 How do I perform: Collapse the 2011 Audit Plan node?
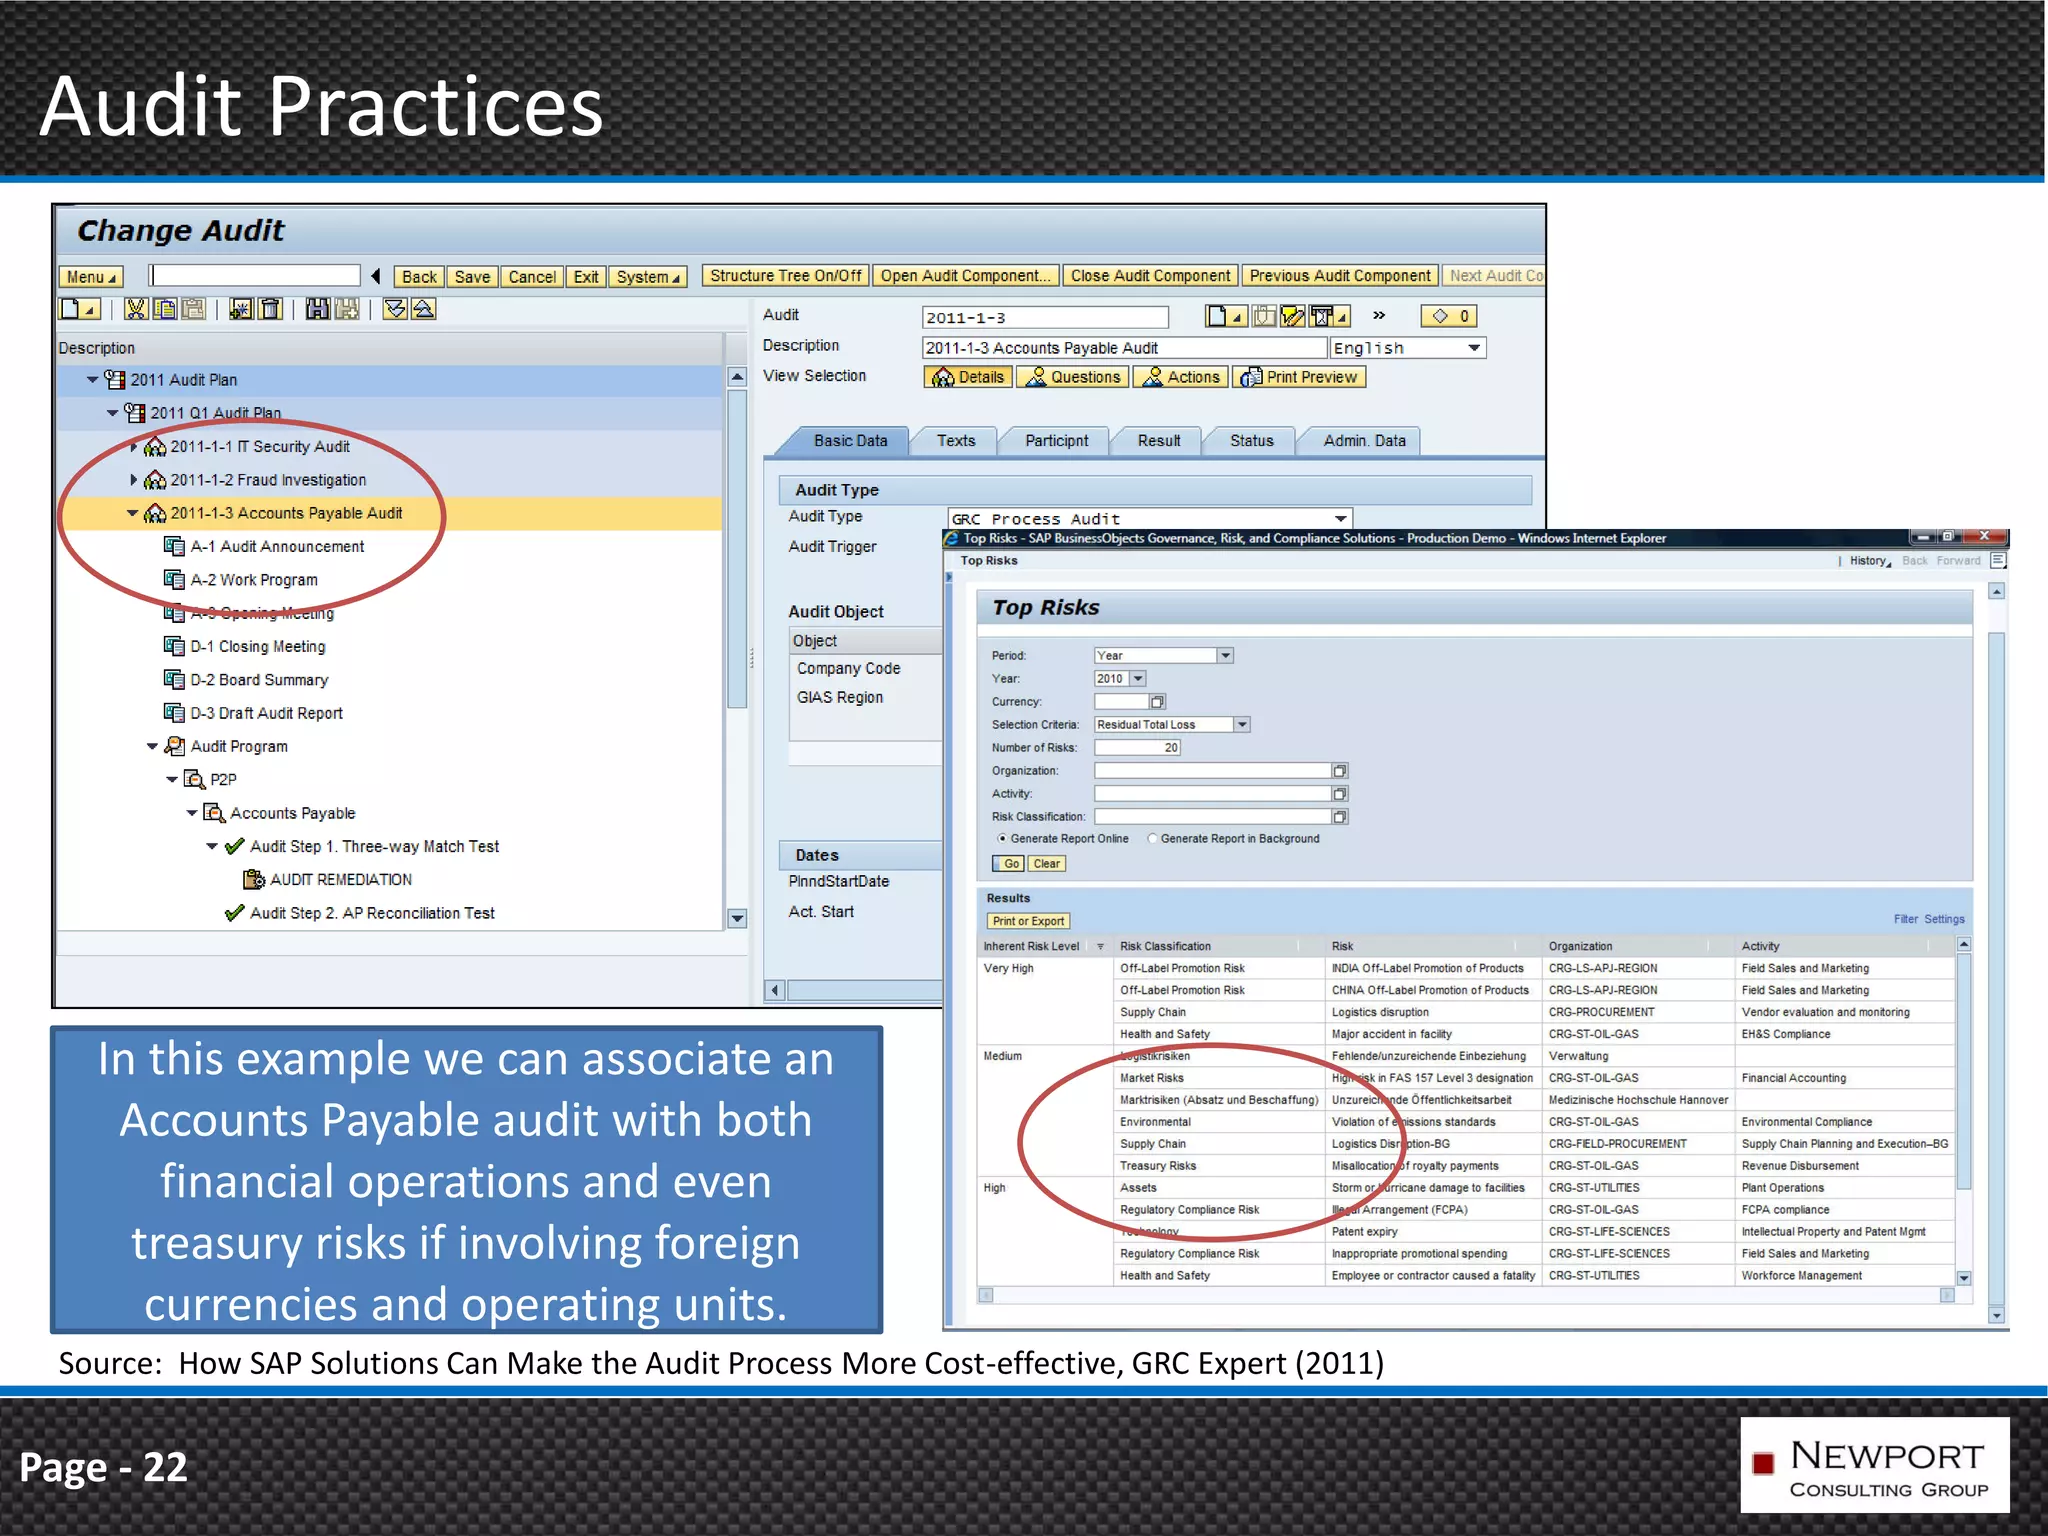(x=93, y=380)
